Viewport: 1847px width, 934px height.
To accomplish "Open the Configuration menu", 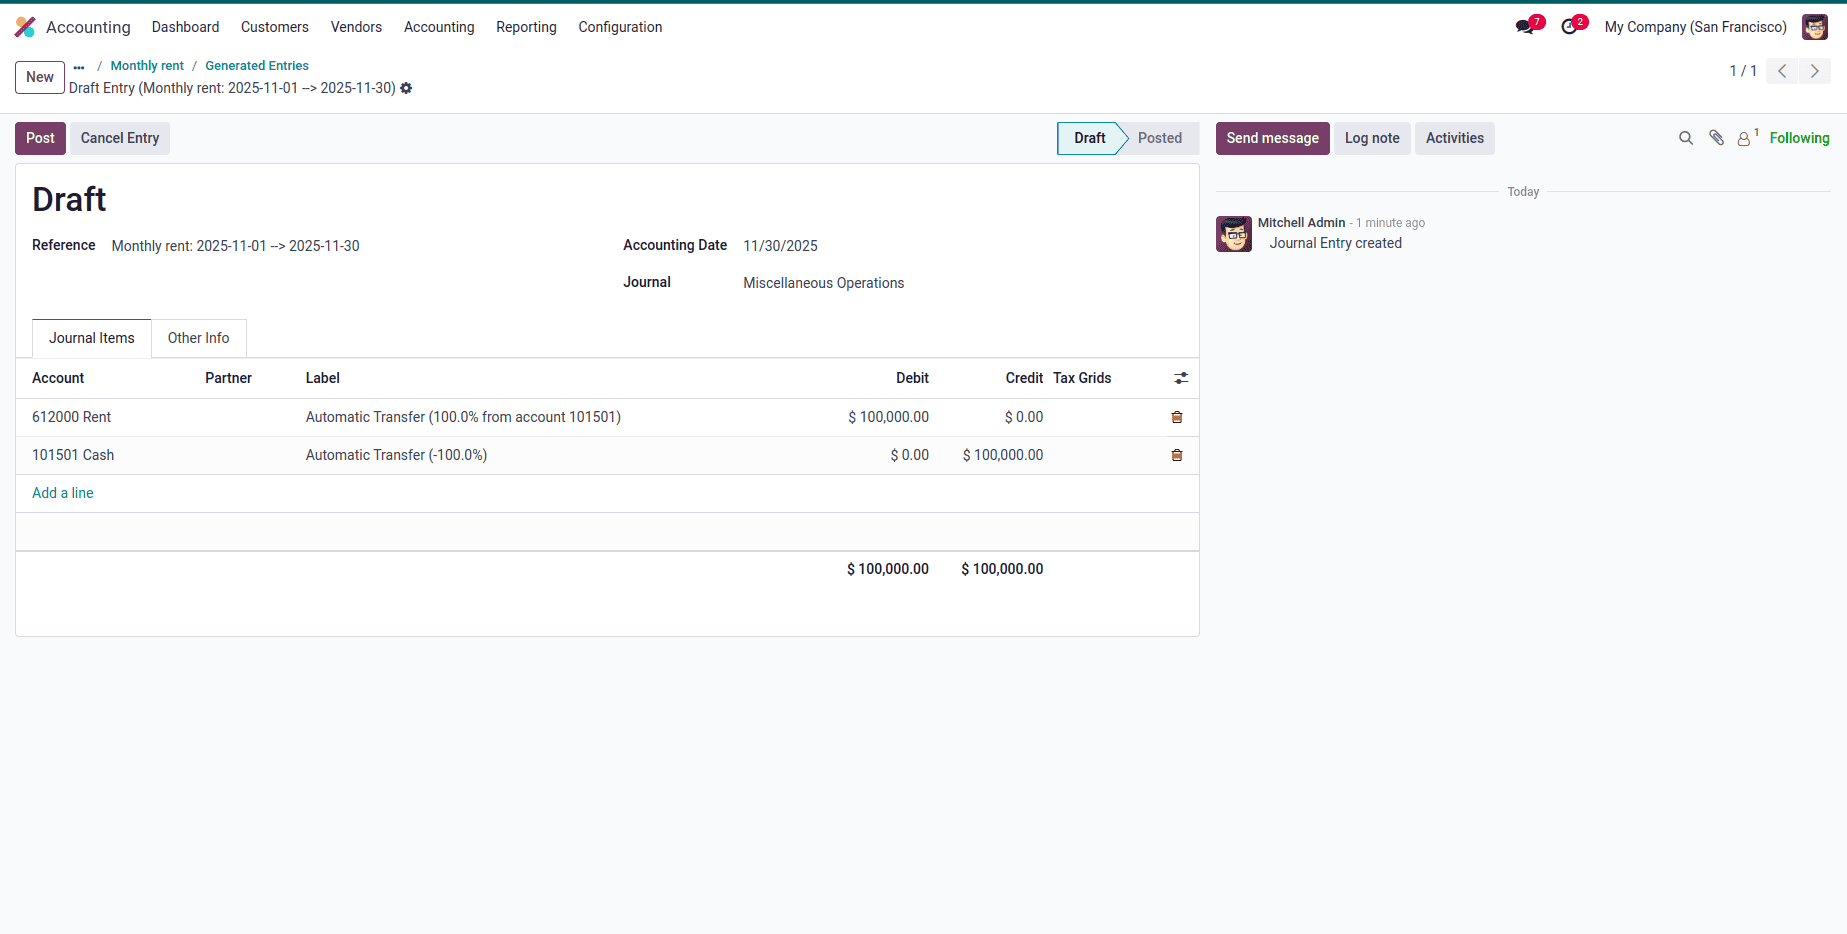I will click(x=620, y=27).
